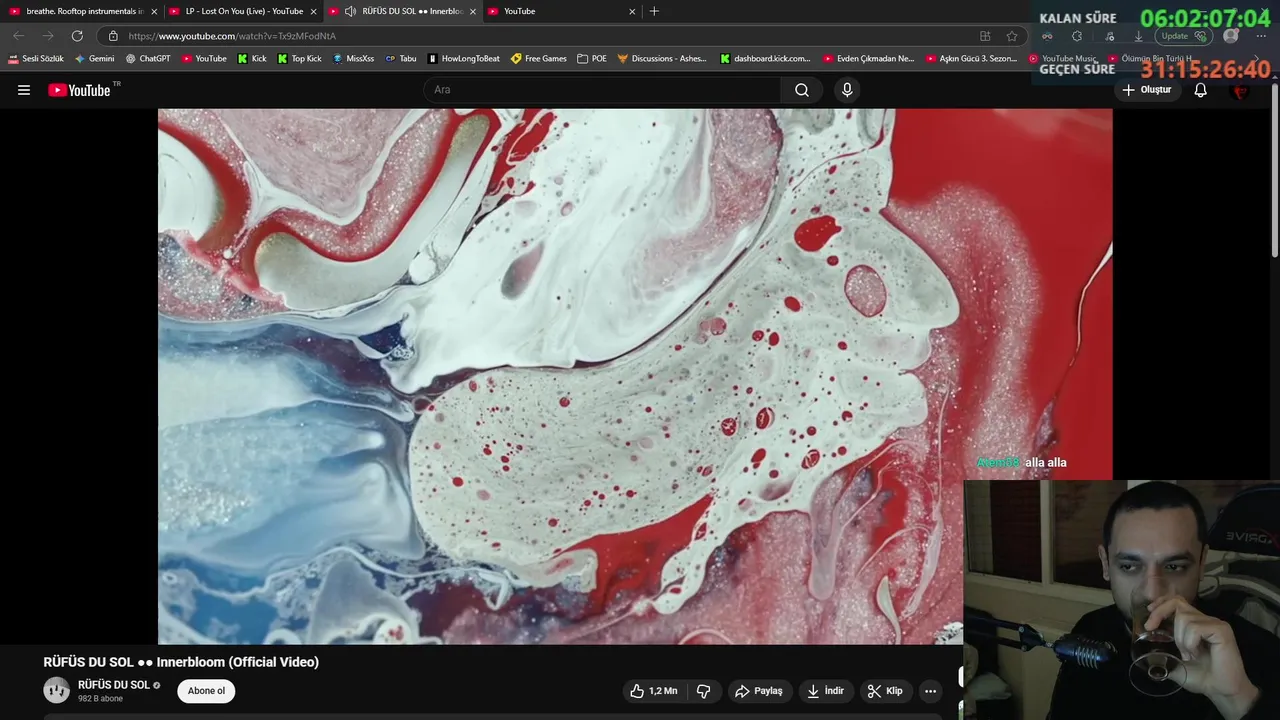Click the split-screen icon in address bar

click(x=985, y=36)
